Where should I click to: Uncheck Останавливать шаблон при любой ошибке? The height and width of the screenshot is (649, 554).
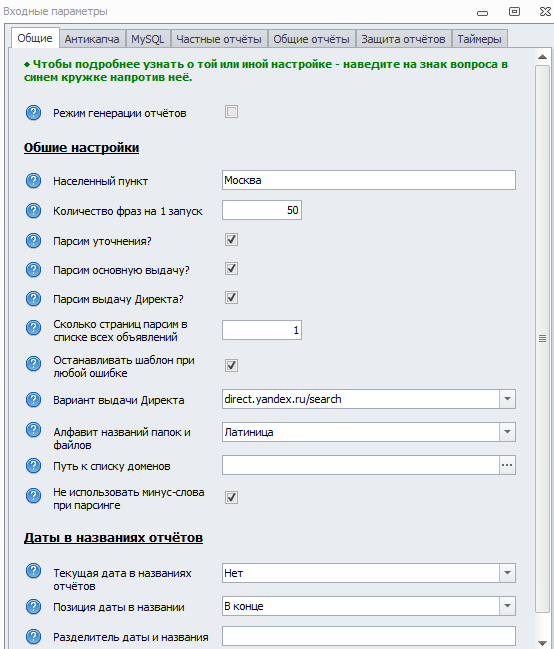point(231,365)
